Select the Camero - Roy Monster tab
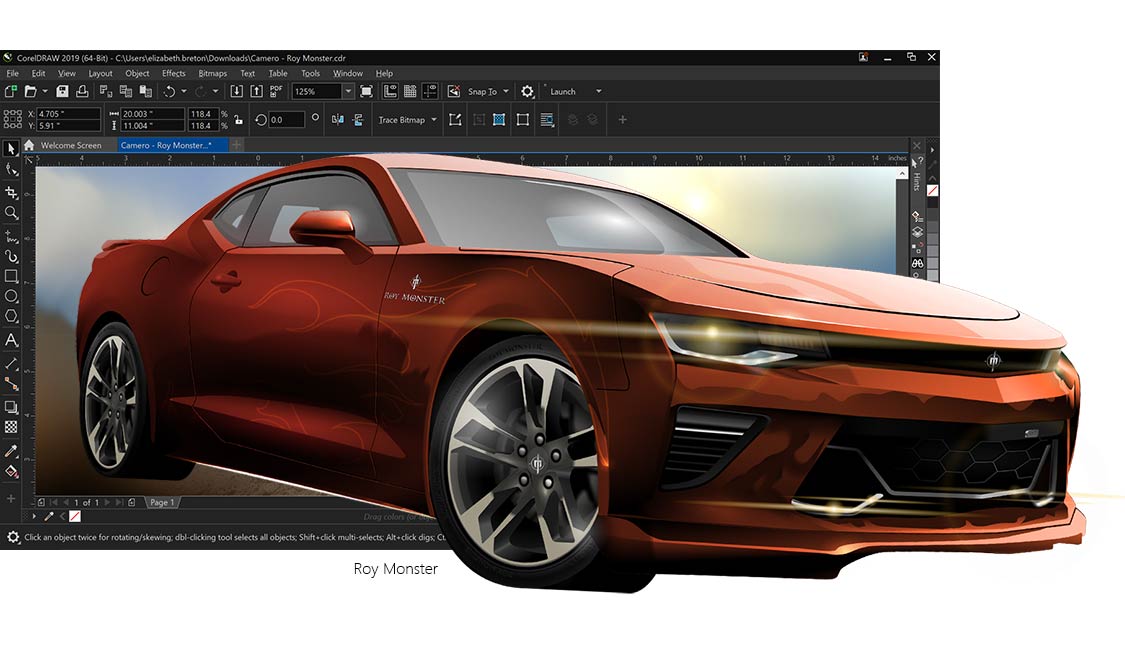 (171, 145)
